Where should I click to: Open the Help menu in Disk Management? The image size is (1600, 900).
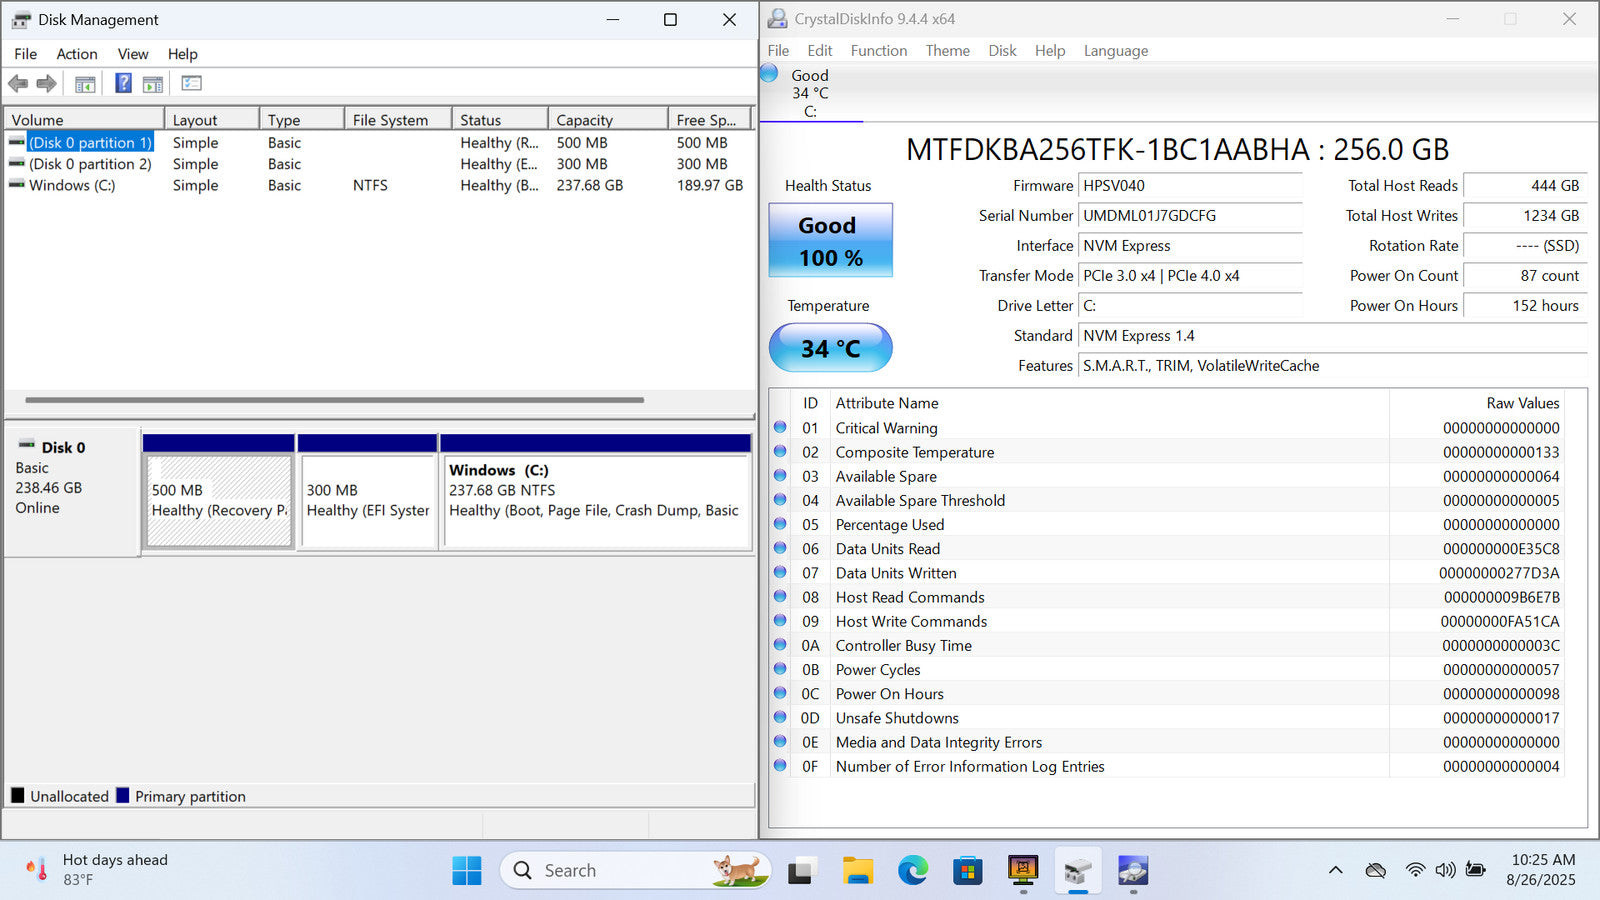point(182,54)
